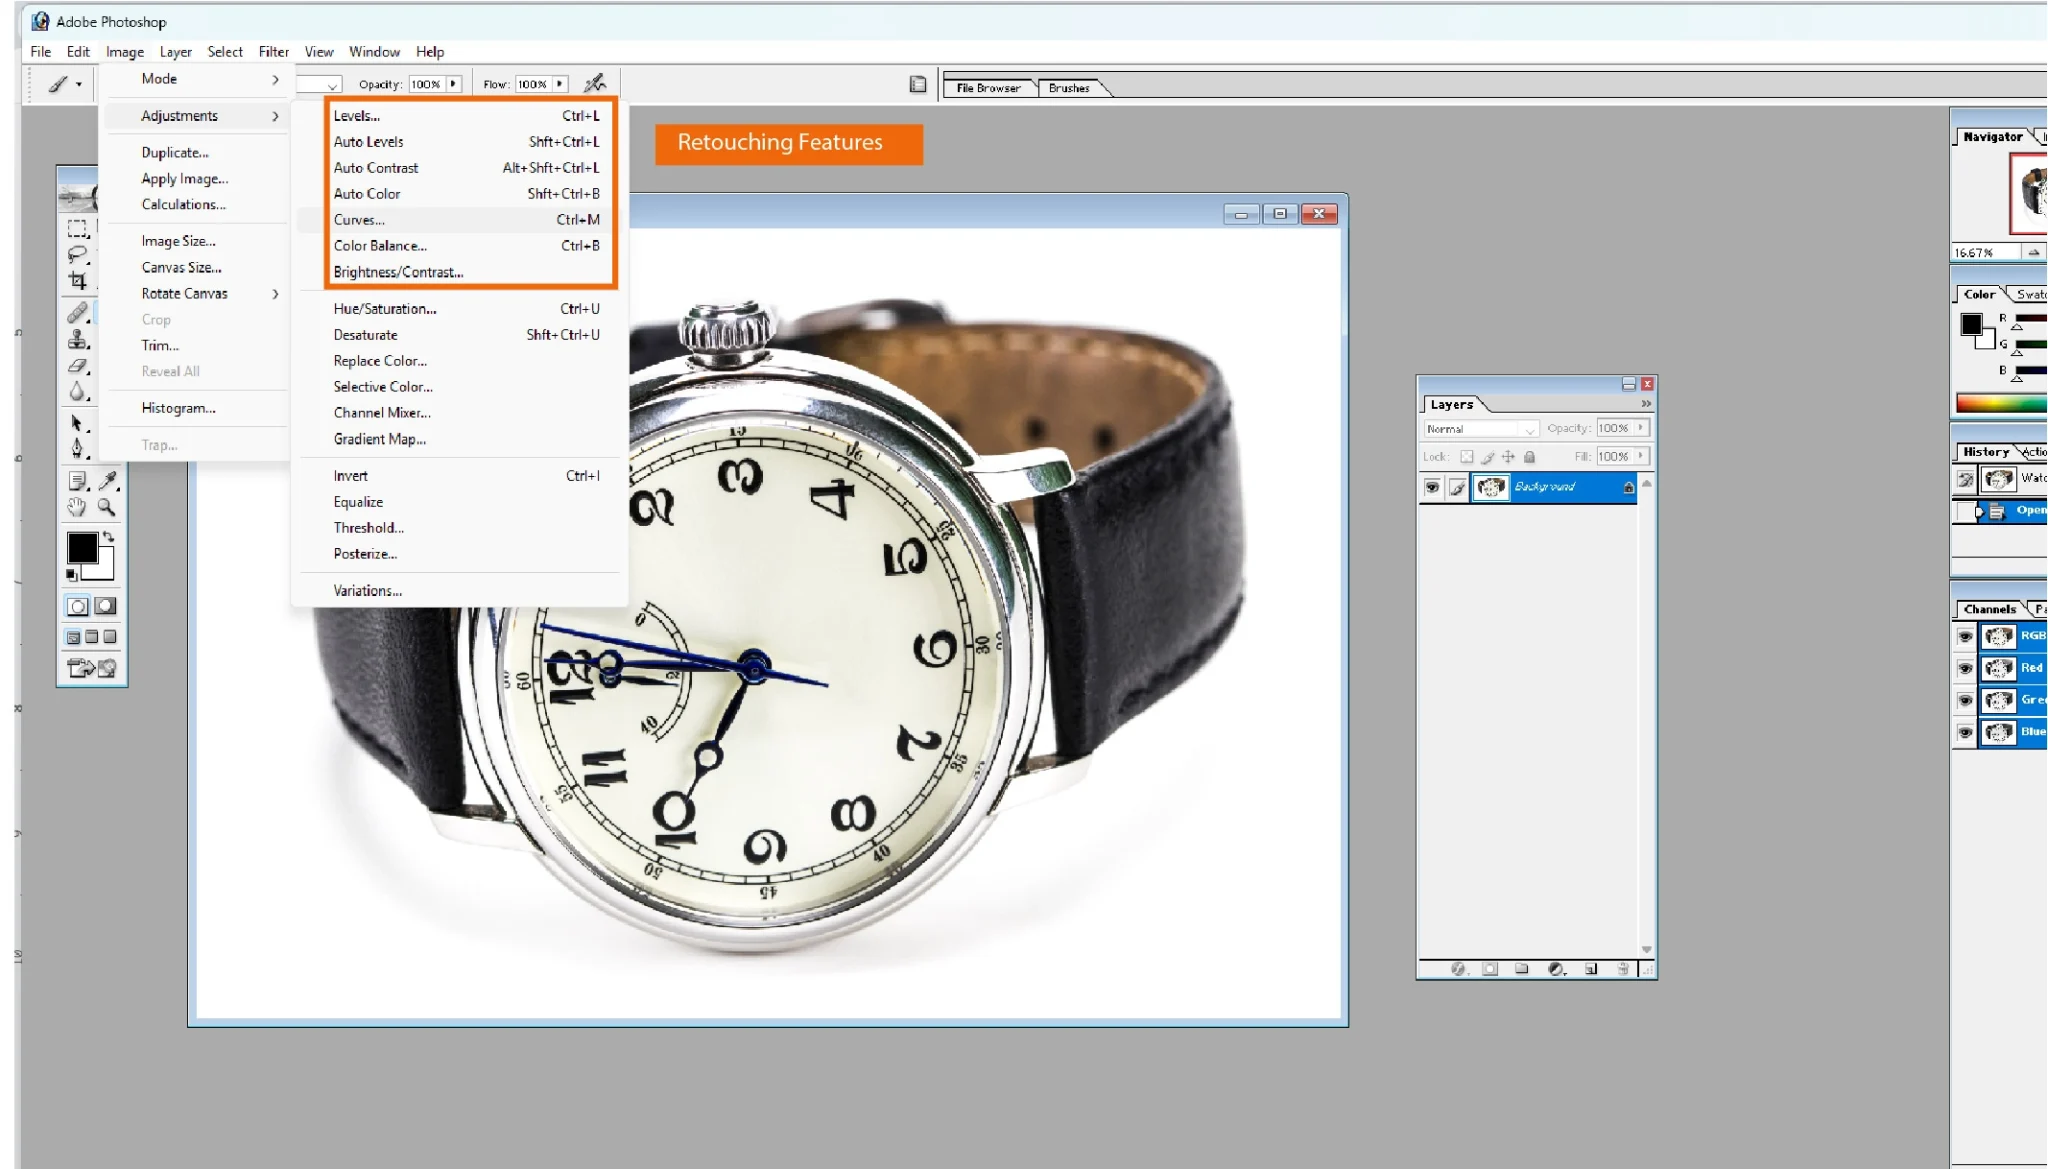Switch to the File Browser tab
Screen dimensions: 2048x1169
988,88
